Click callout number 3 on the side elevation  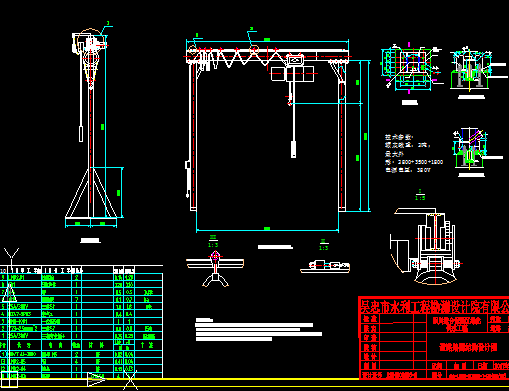point(108,23)
